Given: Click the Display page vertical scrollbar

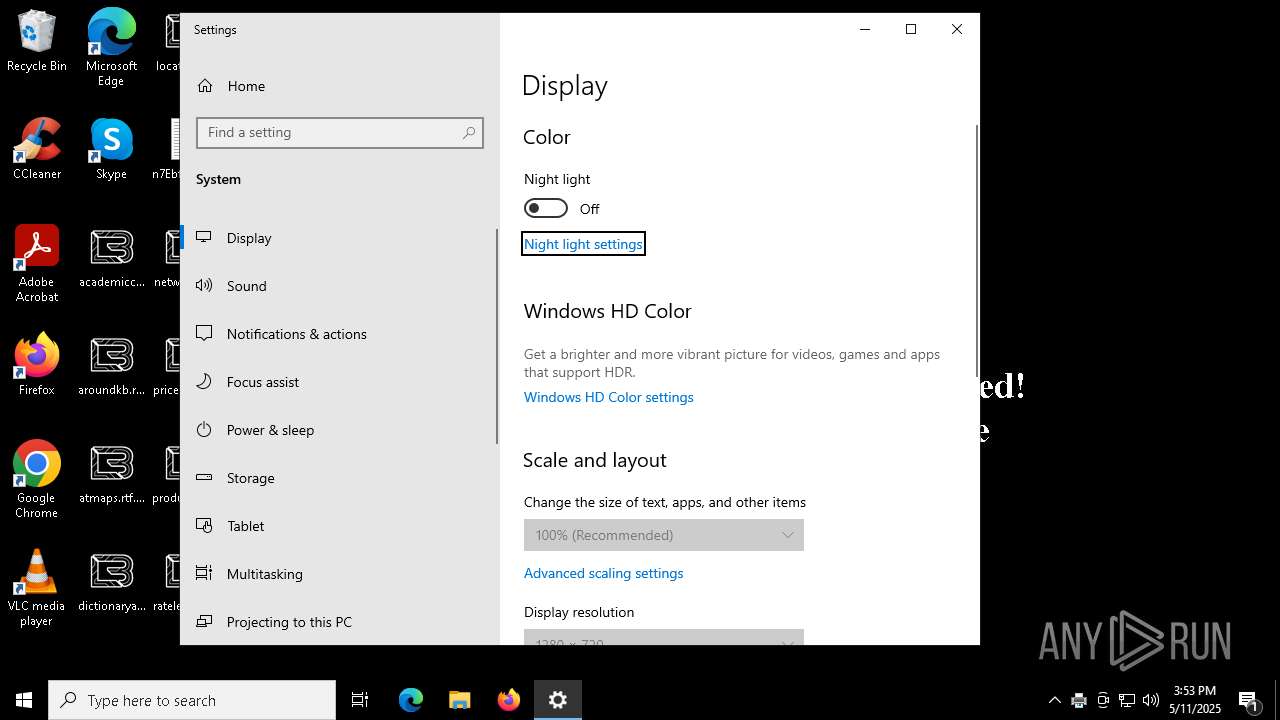Looking at the screenshot, I should 977,250.
